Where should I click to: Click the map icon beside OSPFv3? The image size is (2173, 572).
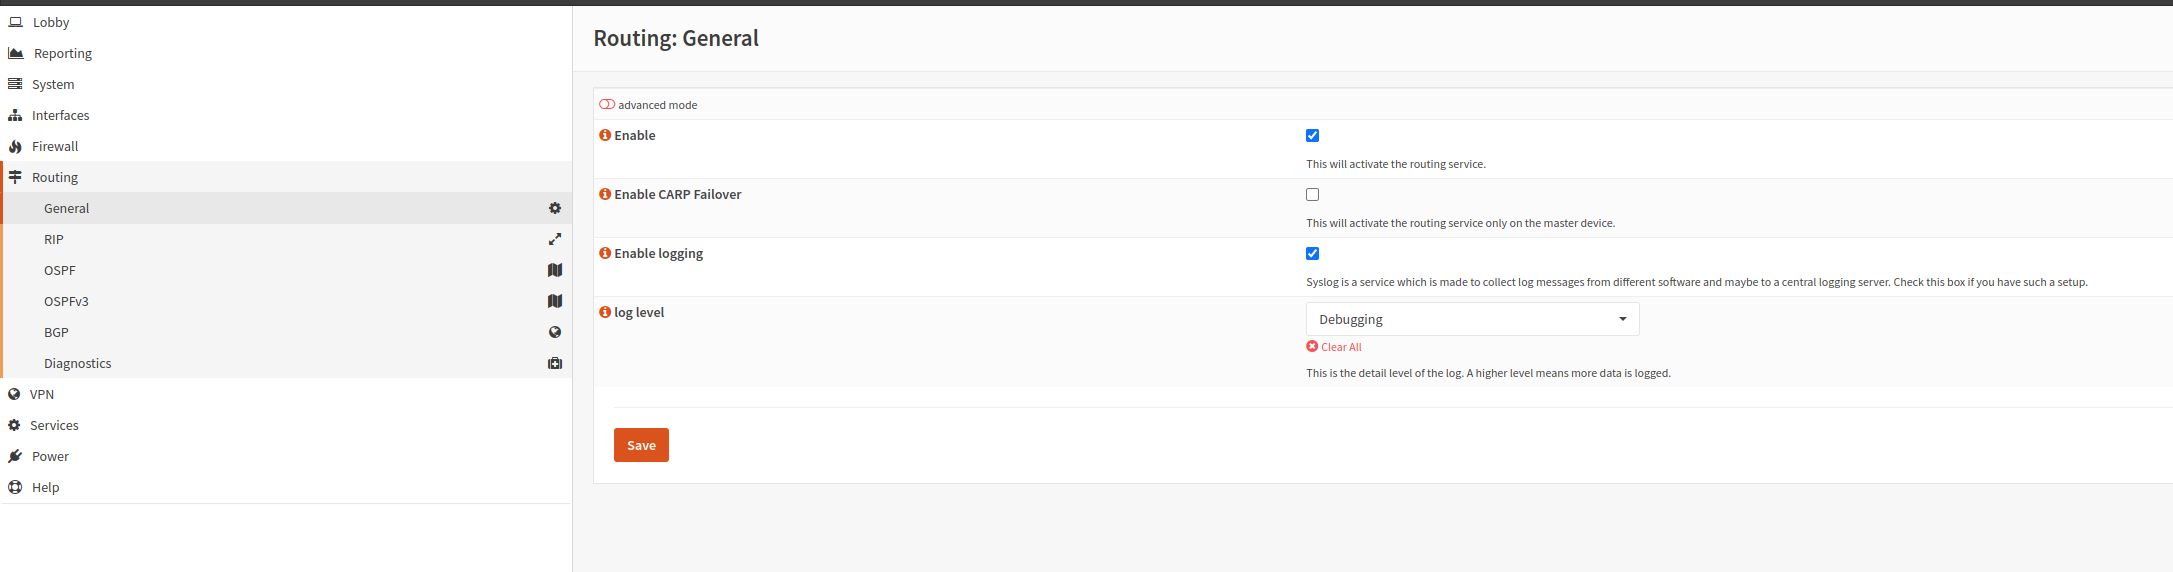(x=555, y=301)
